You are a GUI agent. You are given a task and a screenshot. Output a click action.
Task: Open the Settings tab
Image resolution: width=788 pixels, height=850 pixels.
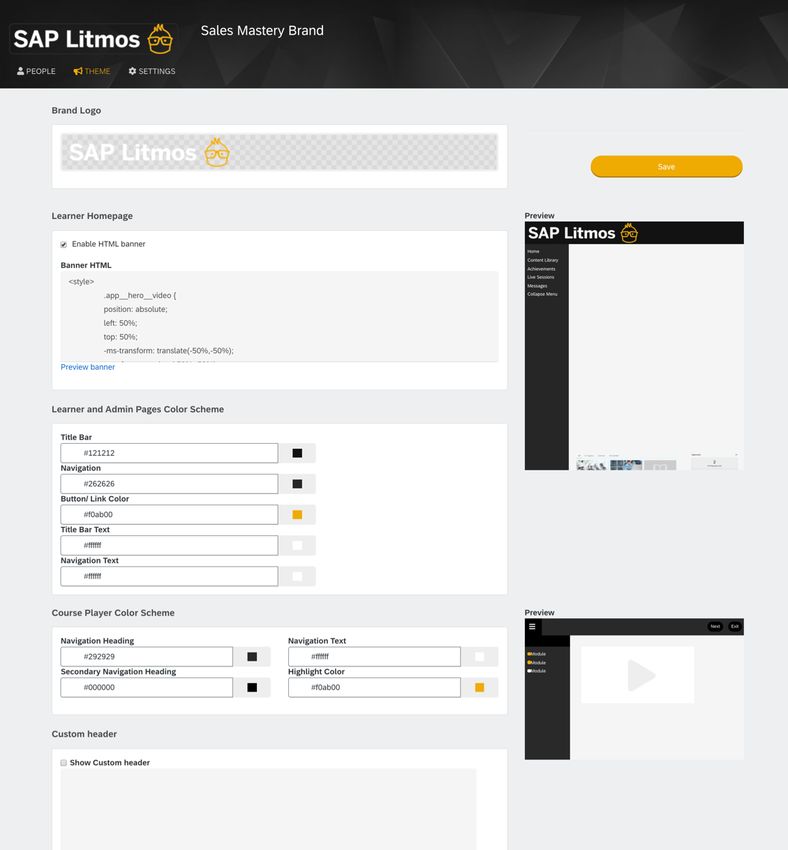(x=152, y=71)
